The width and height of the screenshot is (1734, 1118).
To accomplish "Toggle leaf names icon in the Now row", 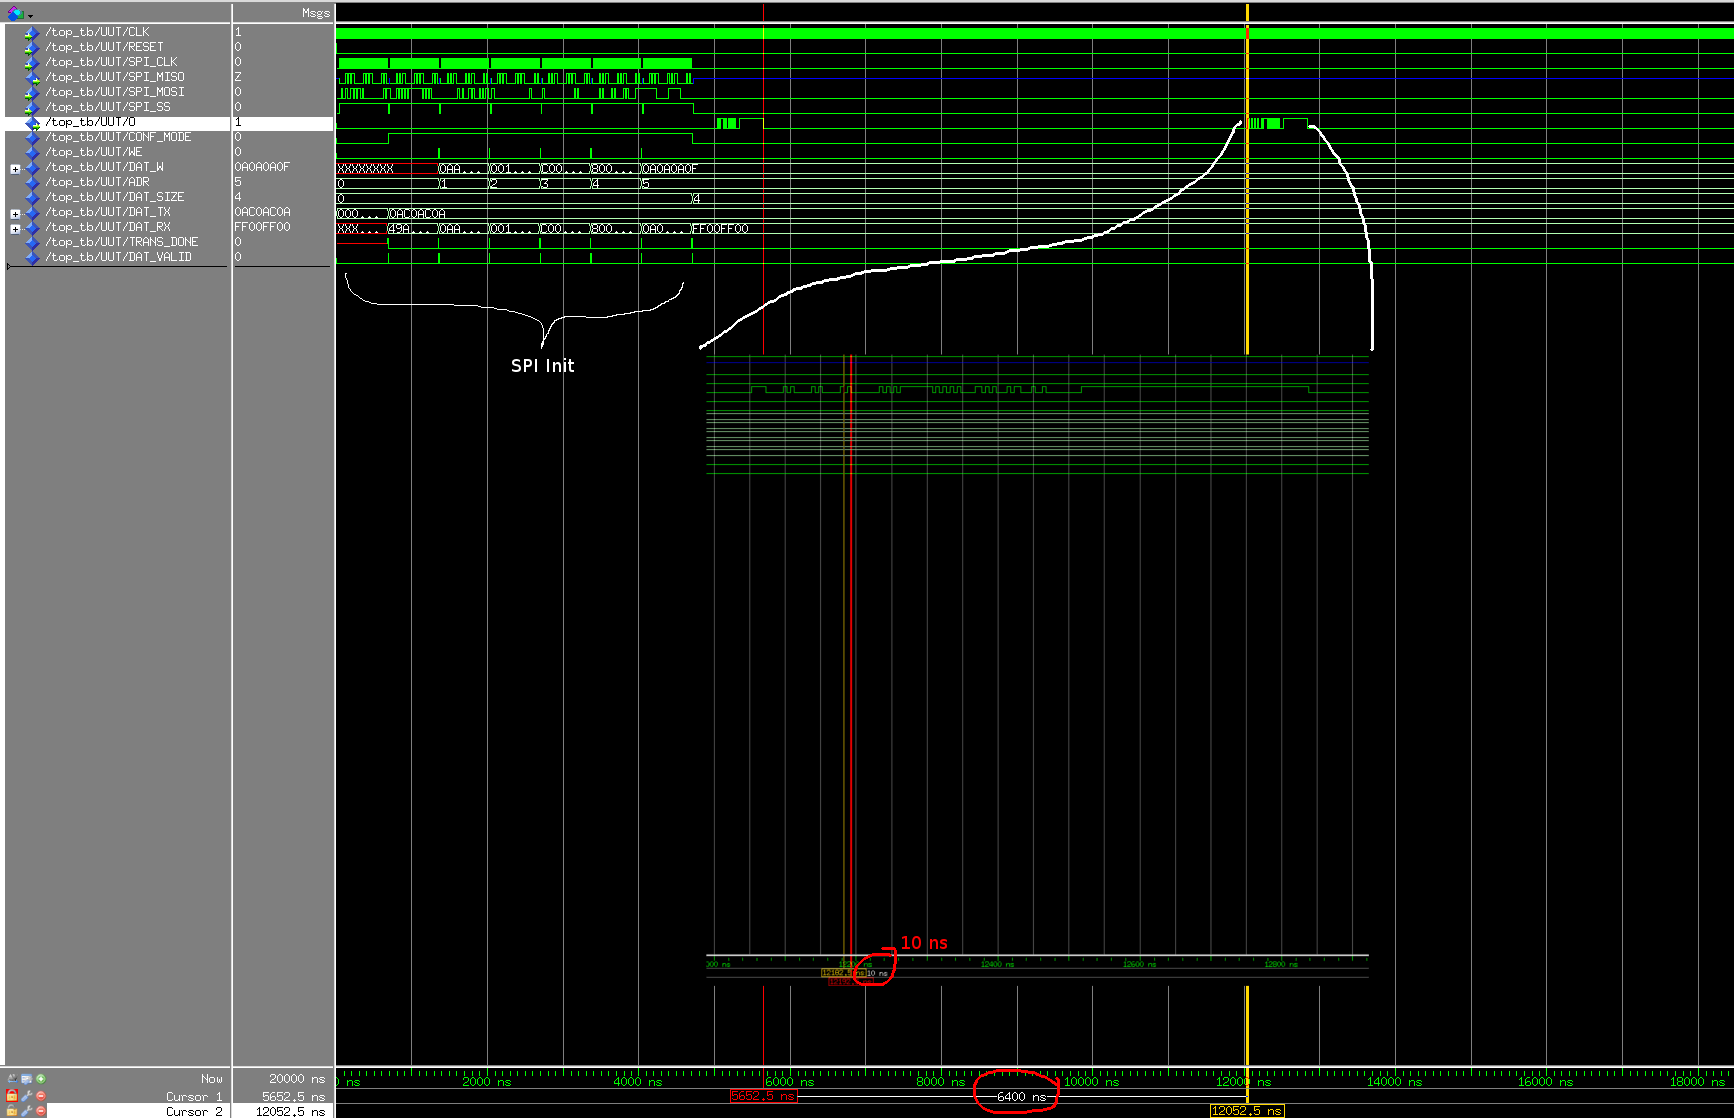I will tap(12, 1079).
